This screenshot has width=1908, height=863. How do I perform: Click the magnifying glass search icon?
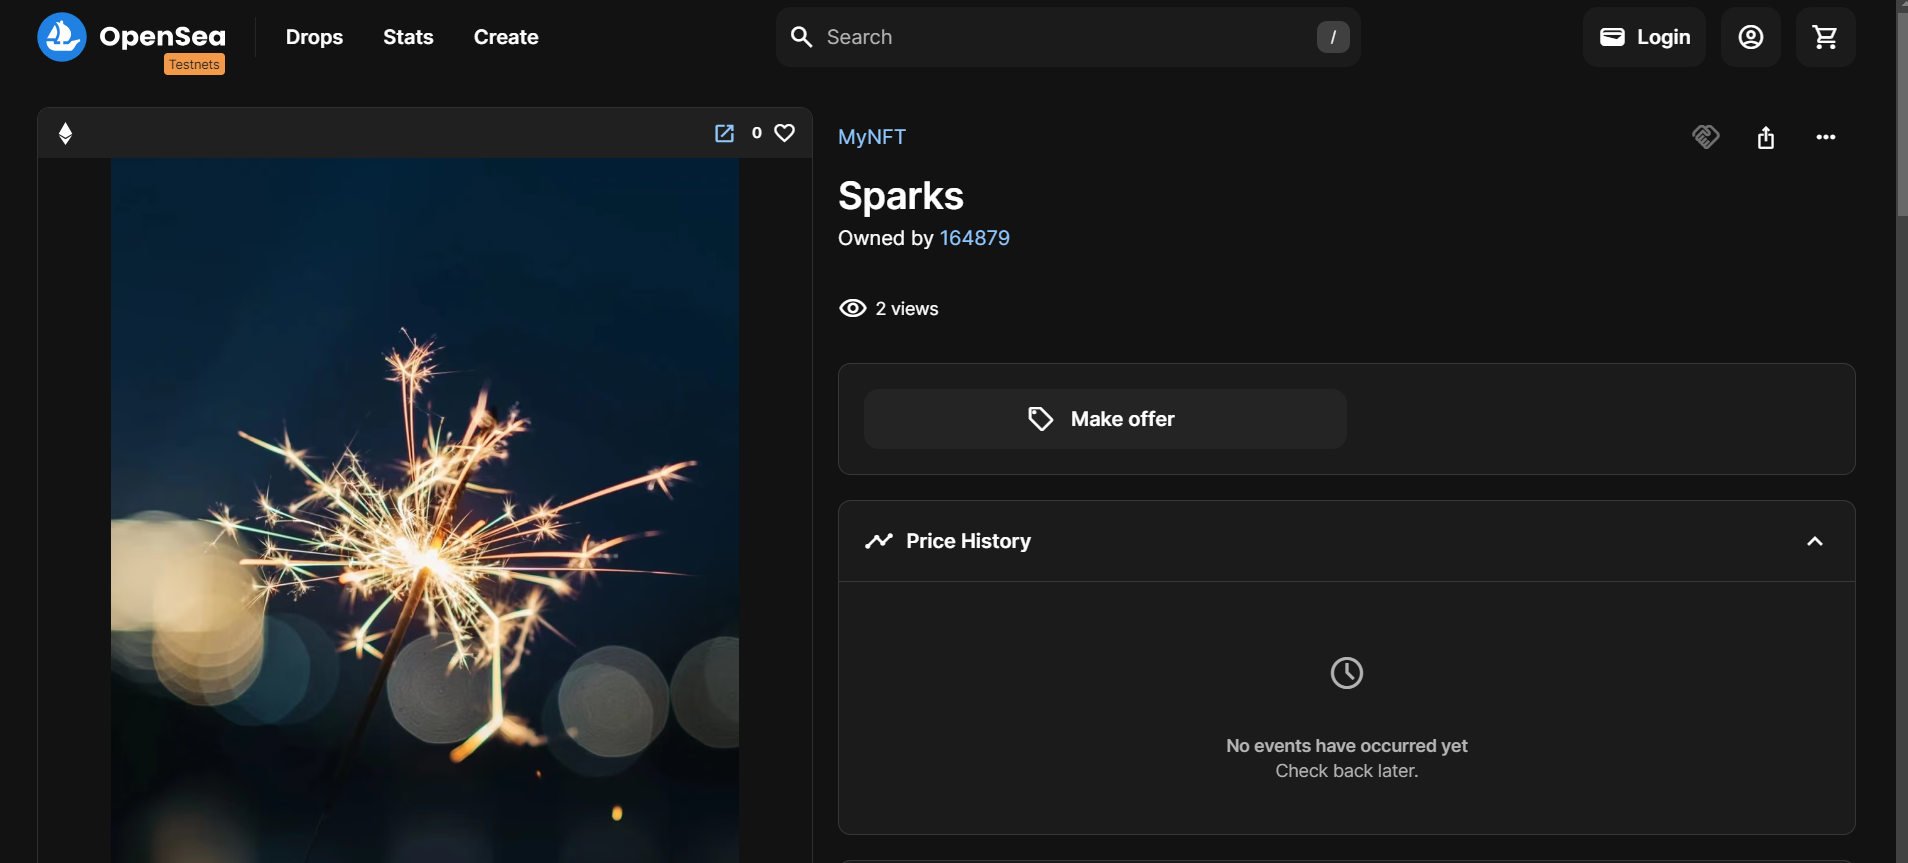point(802,37)
